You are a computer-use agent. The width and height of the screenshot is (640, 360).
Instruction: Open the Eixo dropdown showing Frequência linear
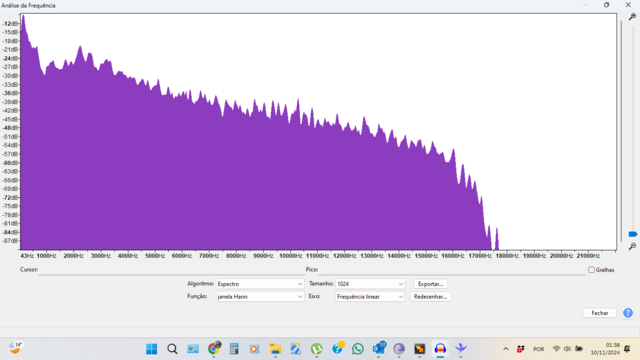(370, 297)
